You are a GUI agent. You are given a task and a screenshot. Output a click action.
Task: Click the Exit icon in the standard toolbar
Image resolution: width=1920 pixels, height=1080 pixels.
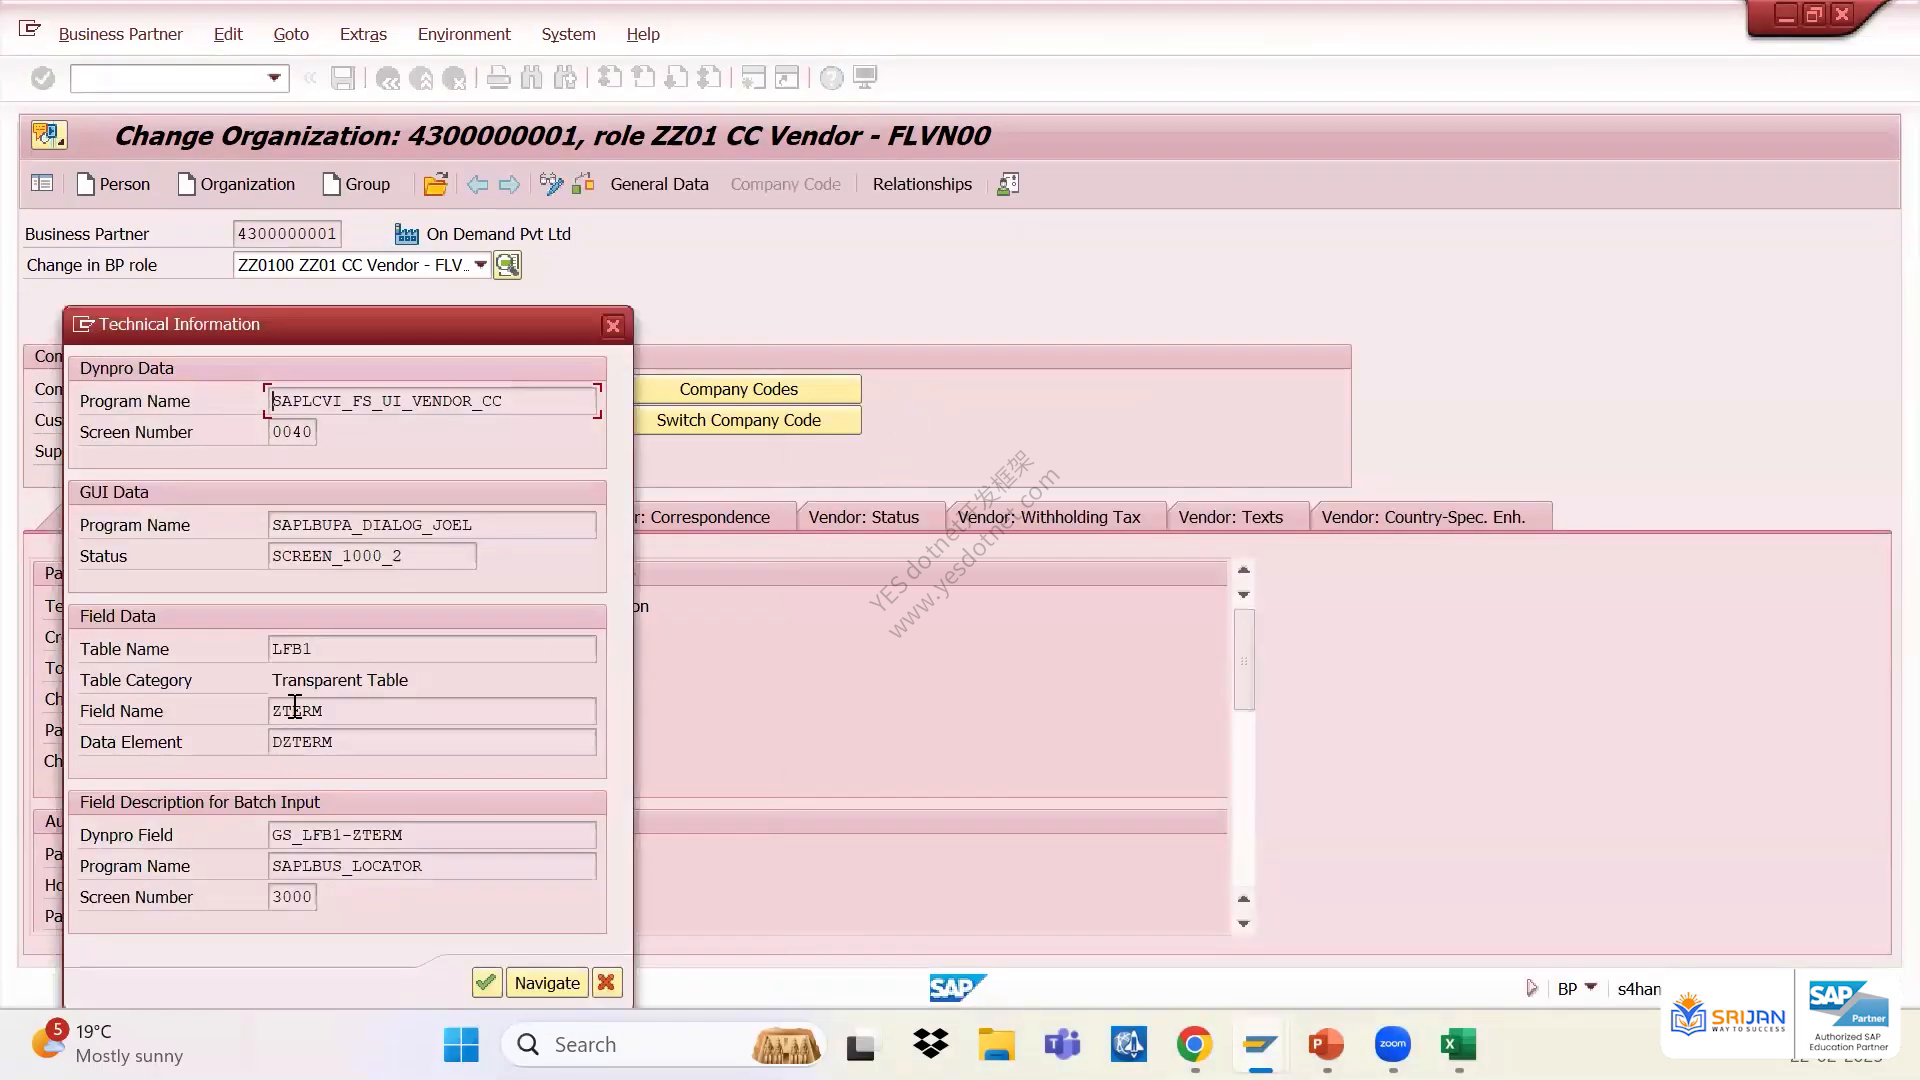click(x=421, y=78)
